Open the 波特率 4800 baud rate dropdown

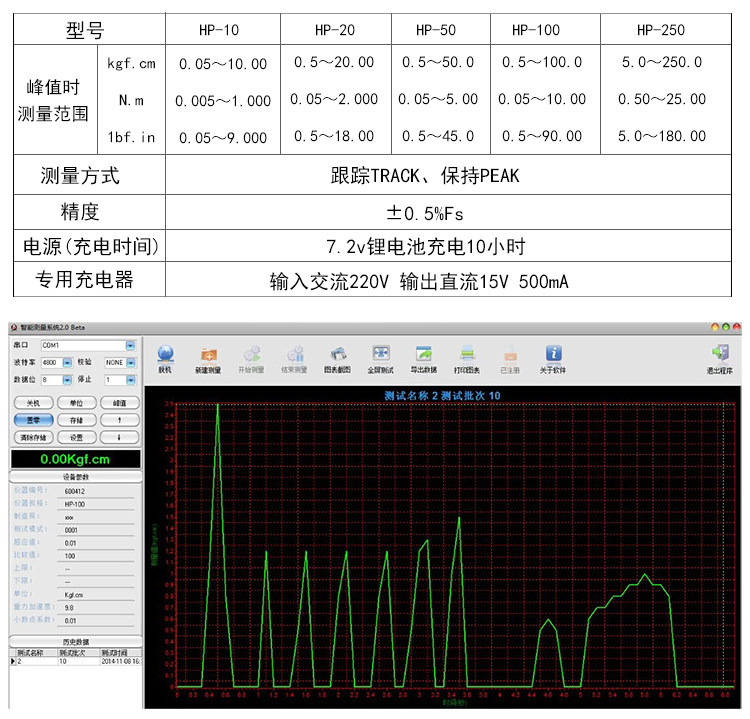pyautogui.click(x=67, y=363)
